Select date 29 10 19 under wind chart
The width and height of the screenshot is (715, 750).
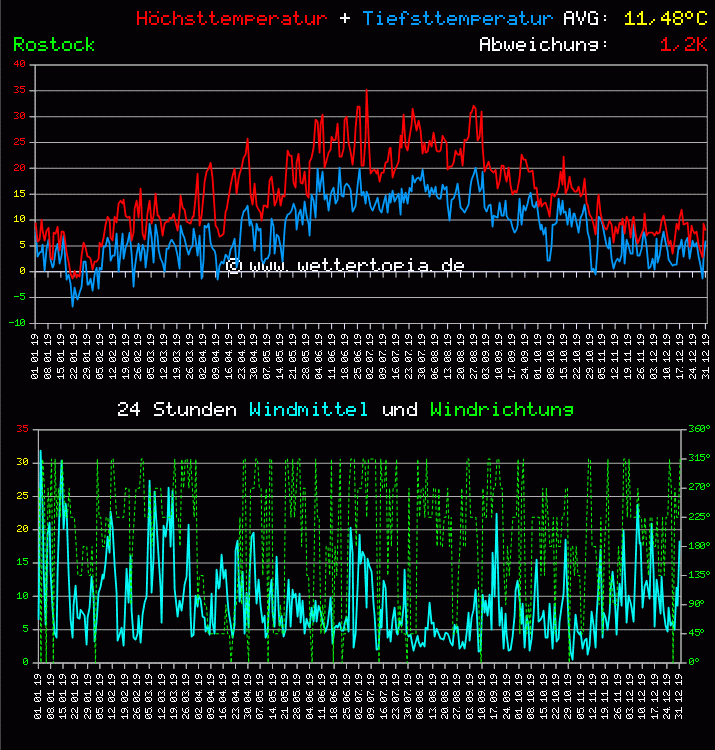point(568,696)
